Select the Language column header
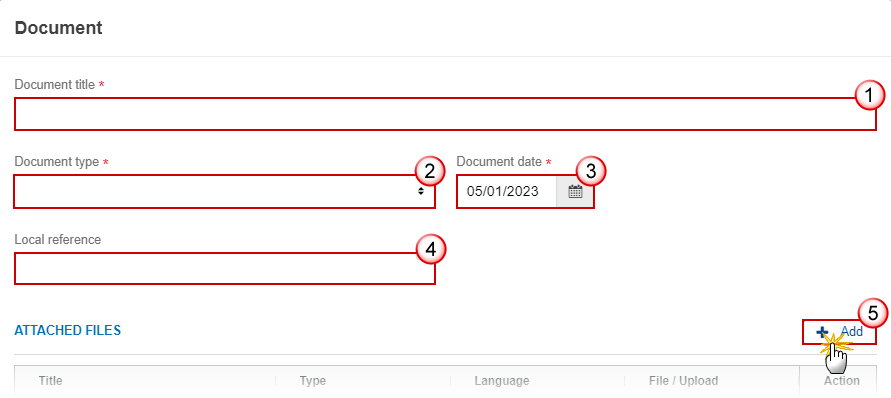891x398 pixels. (502, 380)
